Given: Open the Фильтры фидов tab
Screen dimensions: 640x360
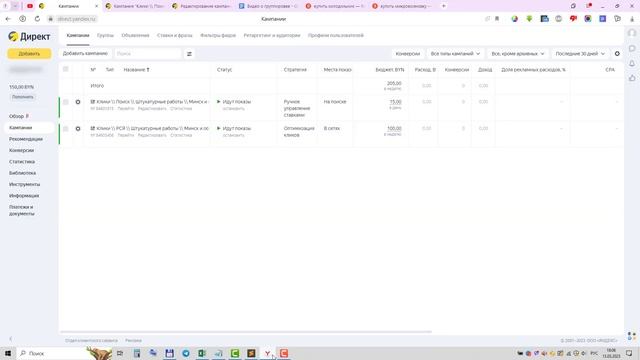Looking at the screenshot, I should [x=218, y=36].
